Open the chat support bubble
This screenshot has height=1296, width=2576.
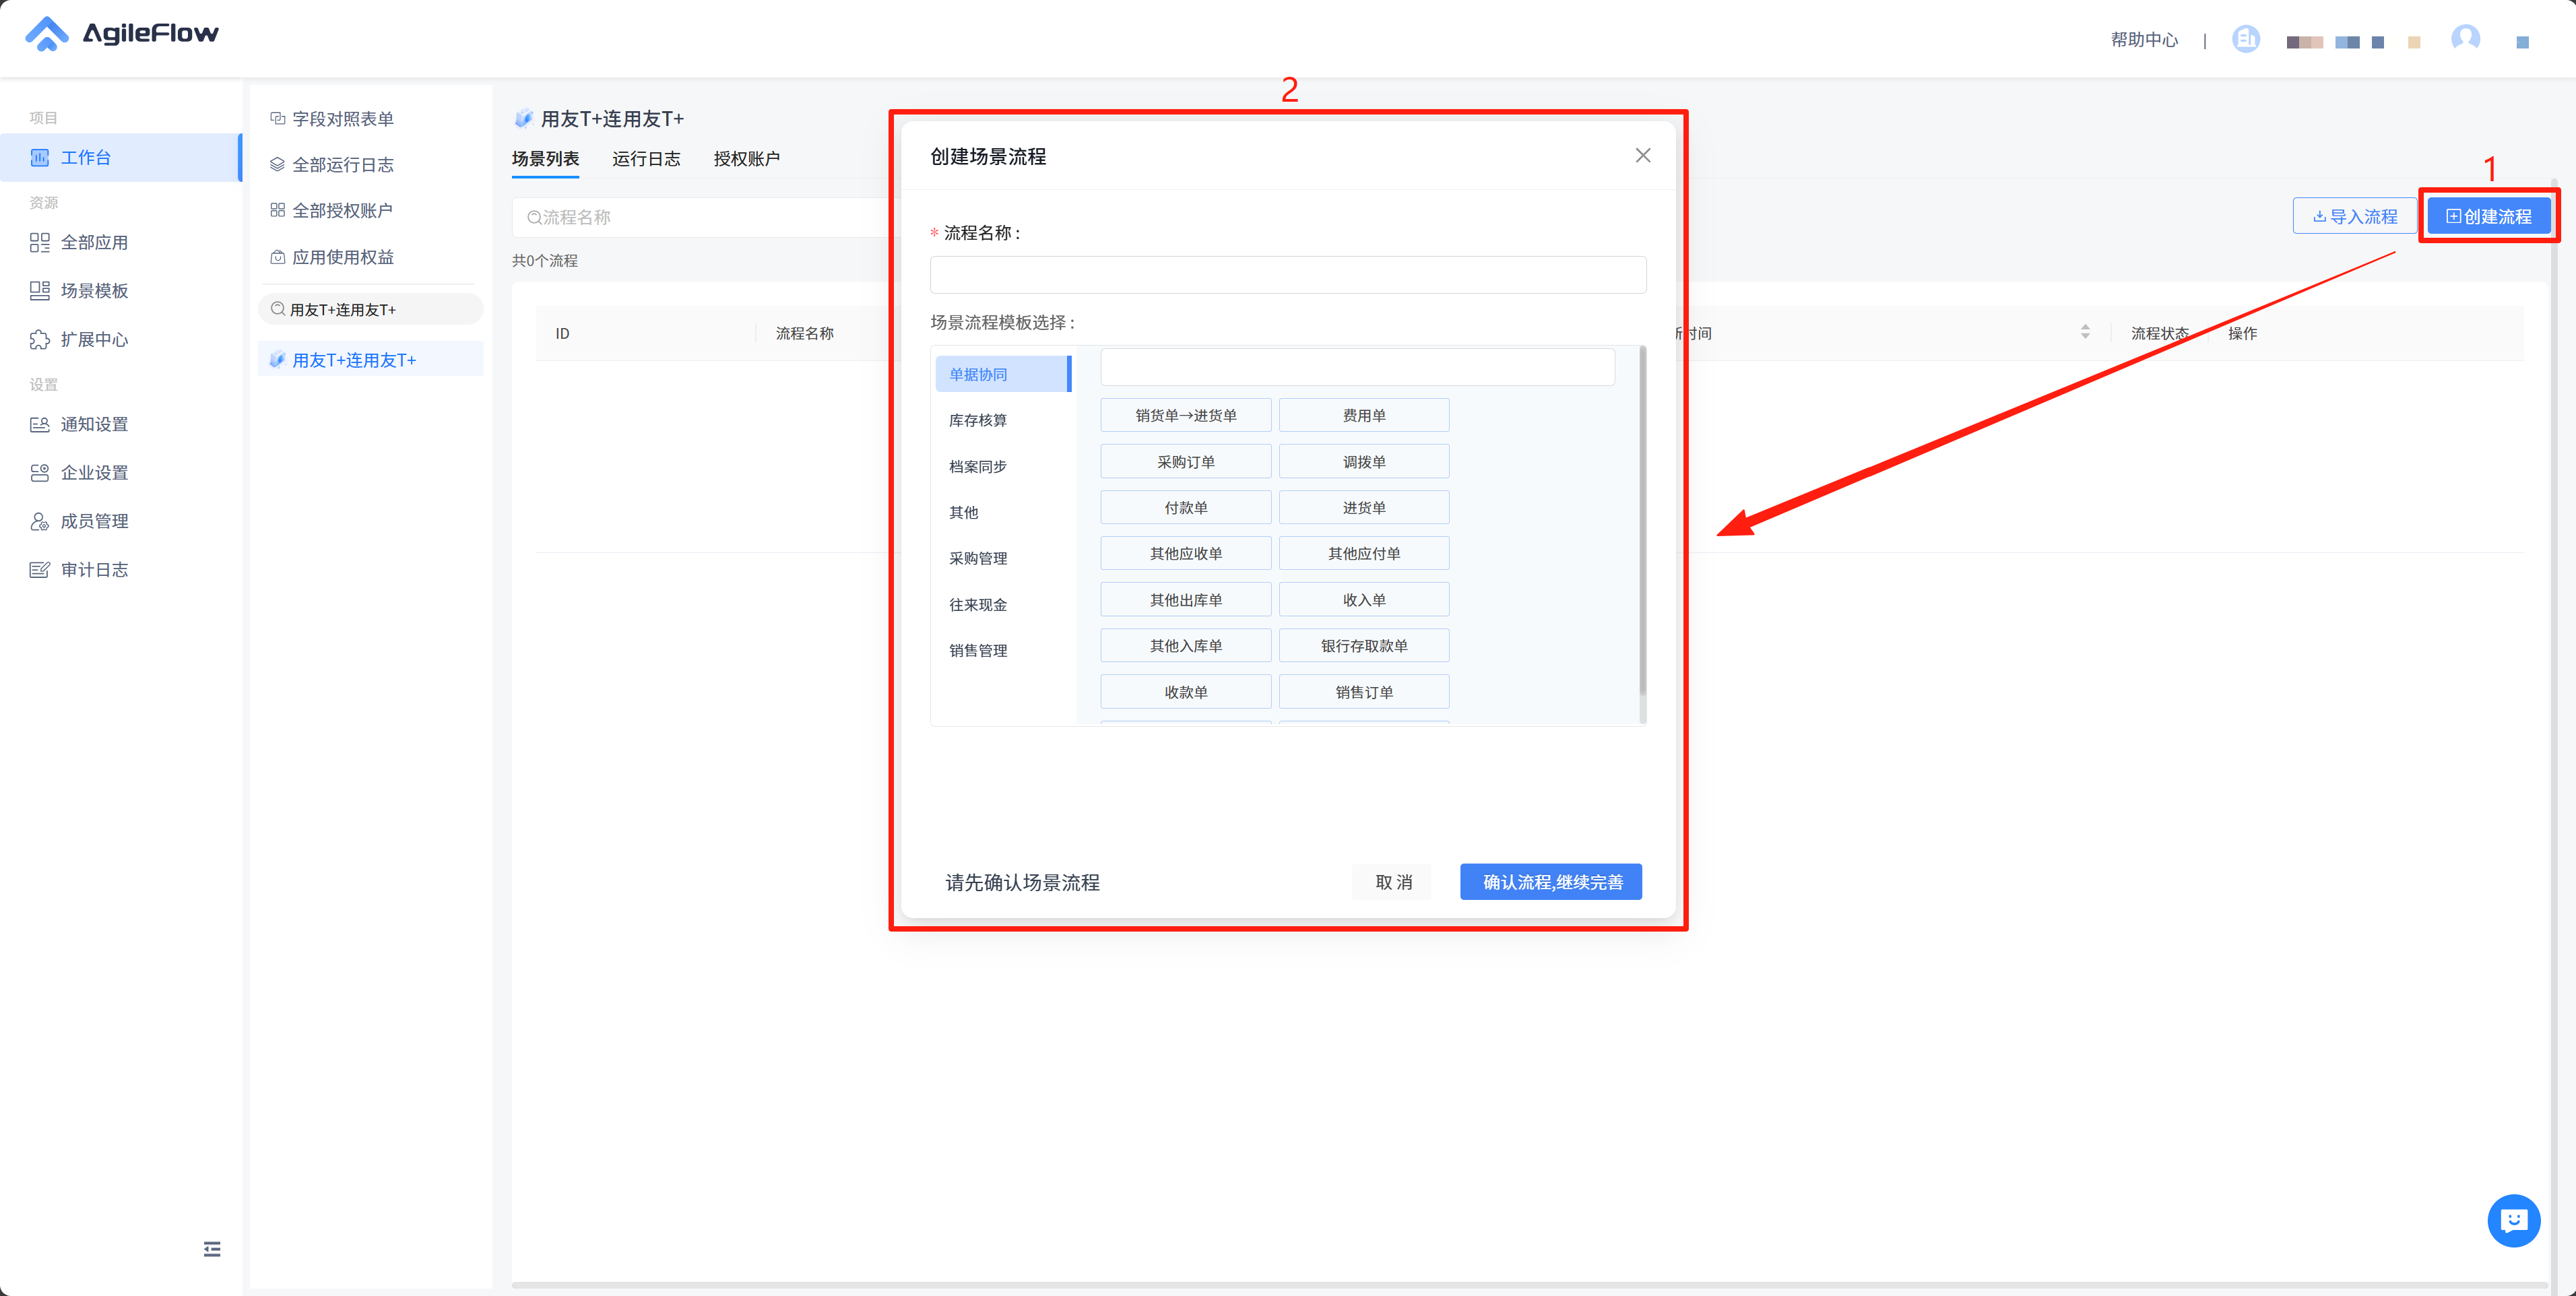(2513, 1220)
